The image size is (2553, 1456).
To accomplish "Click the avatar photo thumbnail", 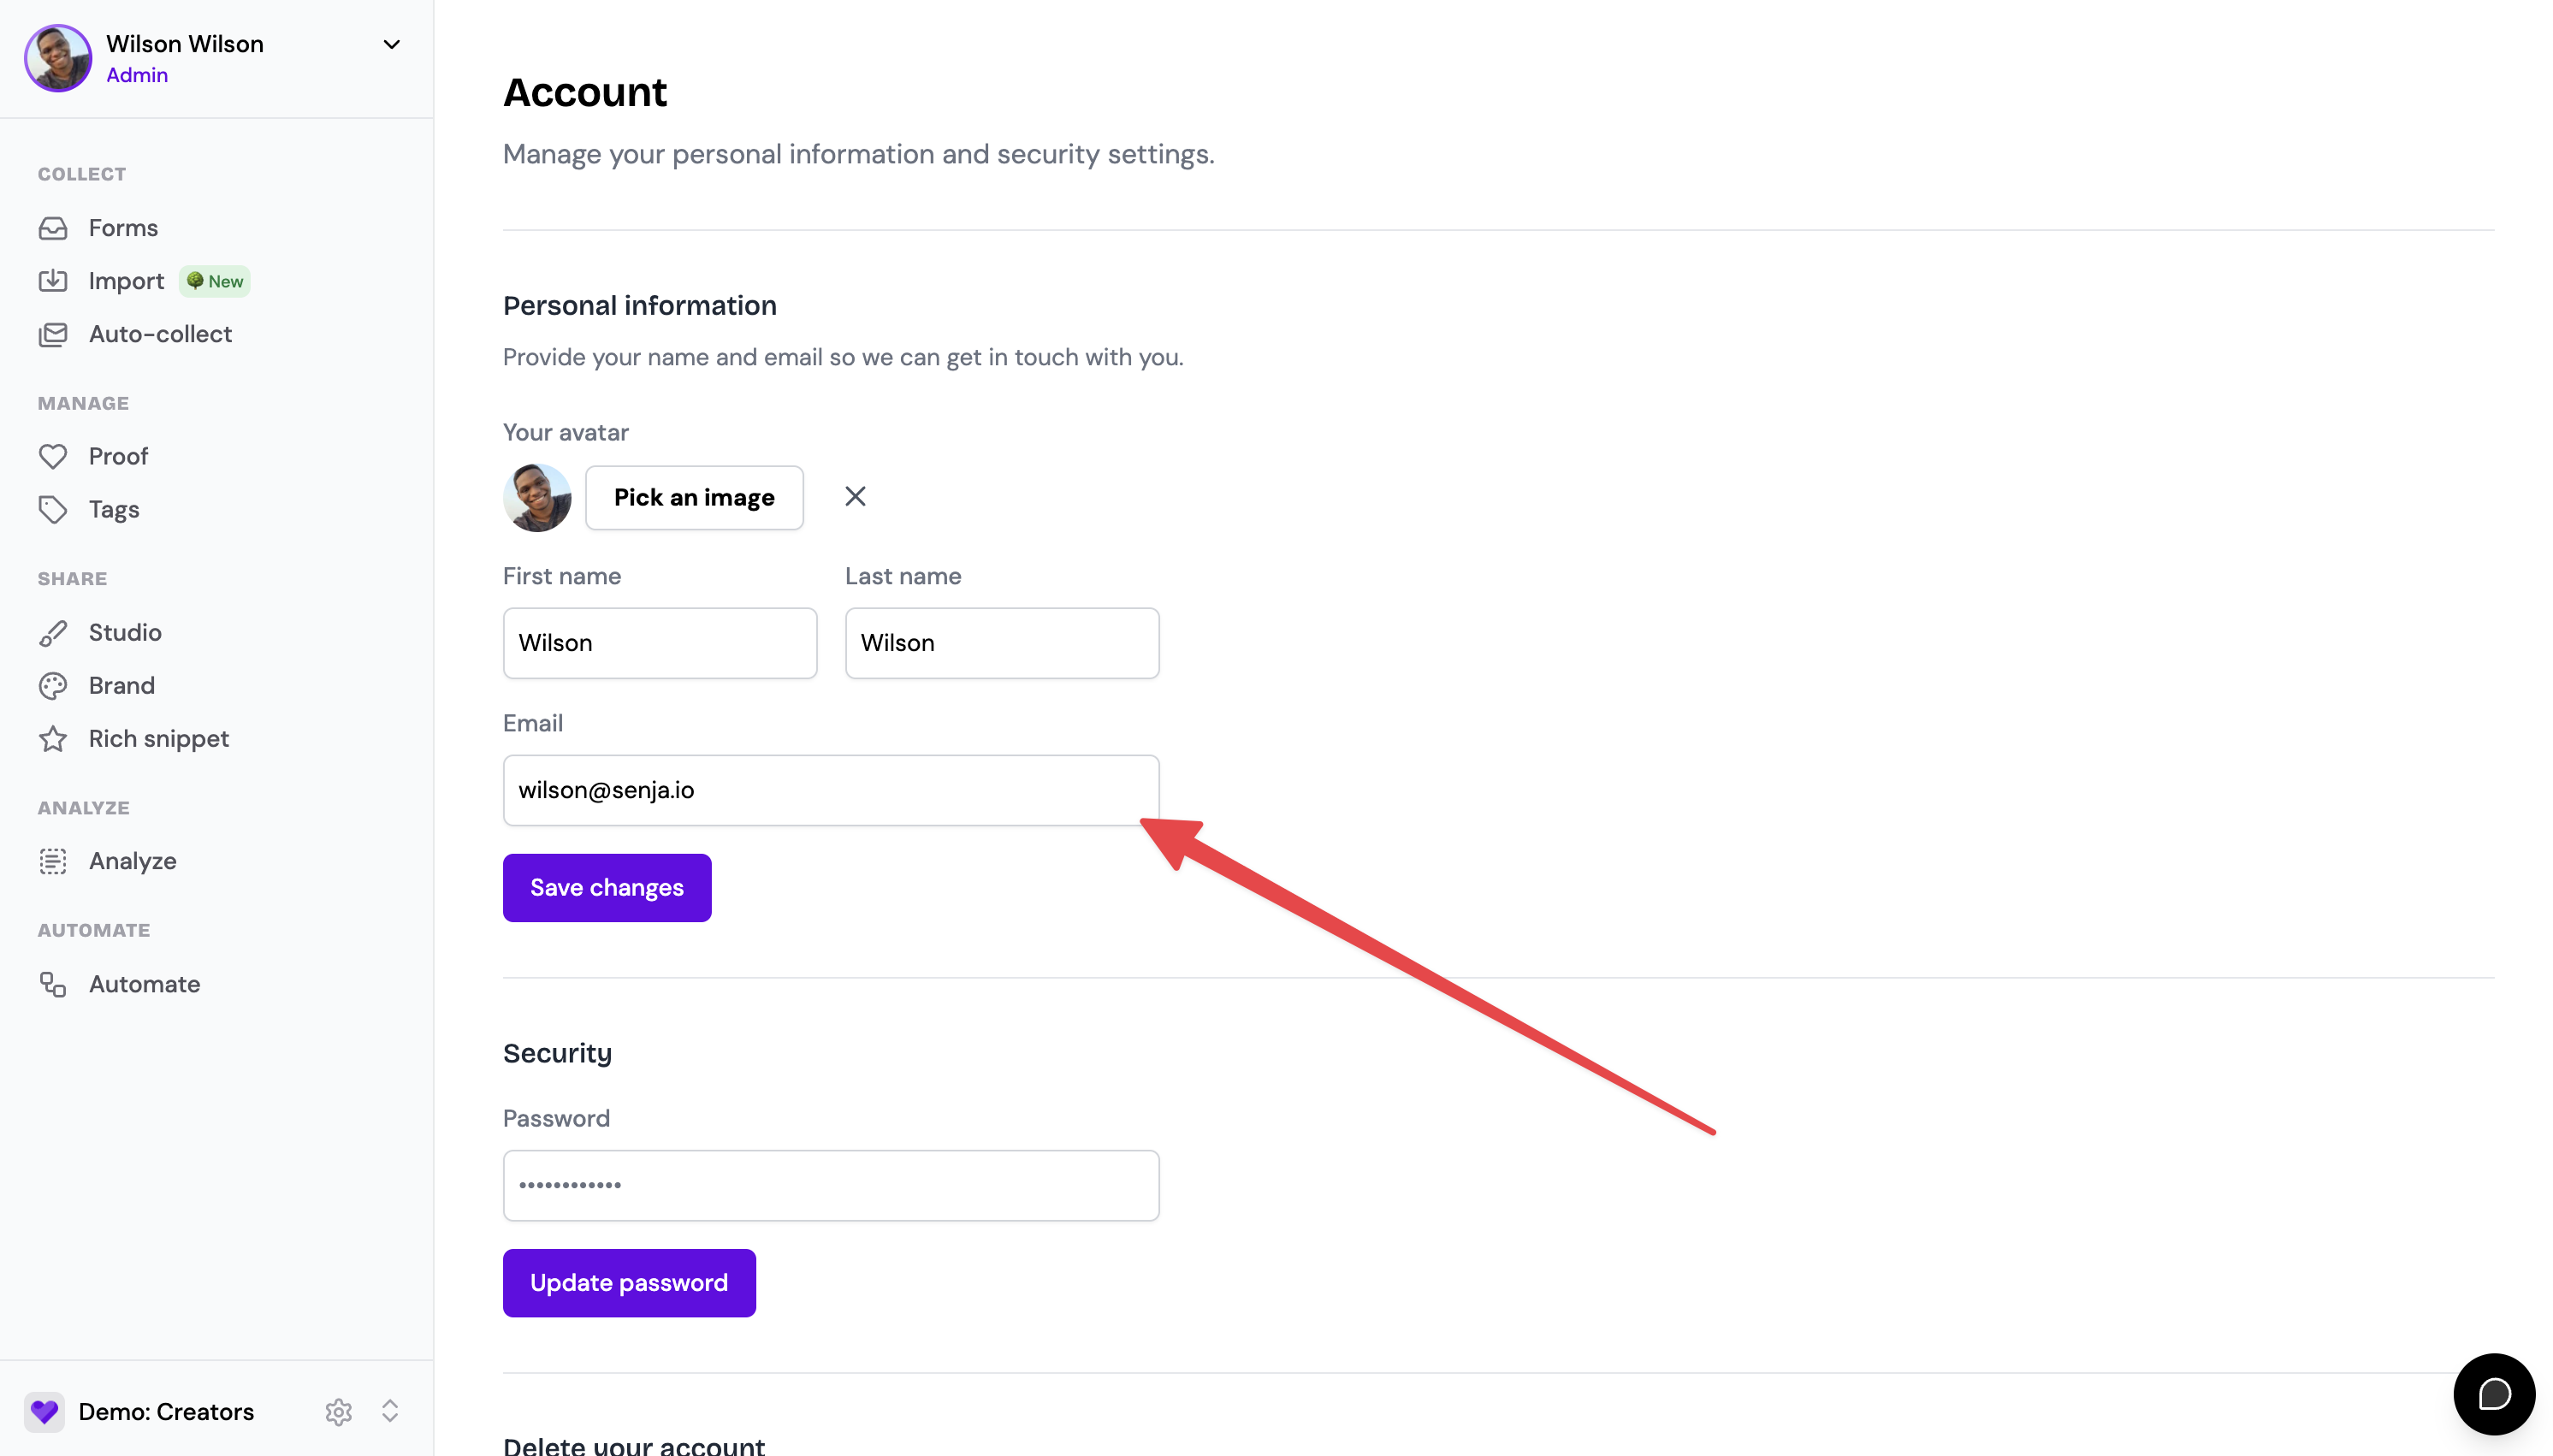I will pos(537,498).
